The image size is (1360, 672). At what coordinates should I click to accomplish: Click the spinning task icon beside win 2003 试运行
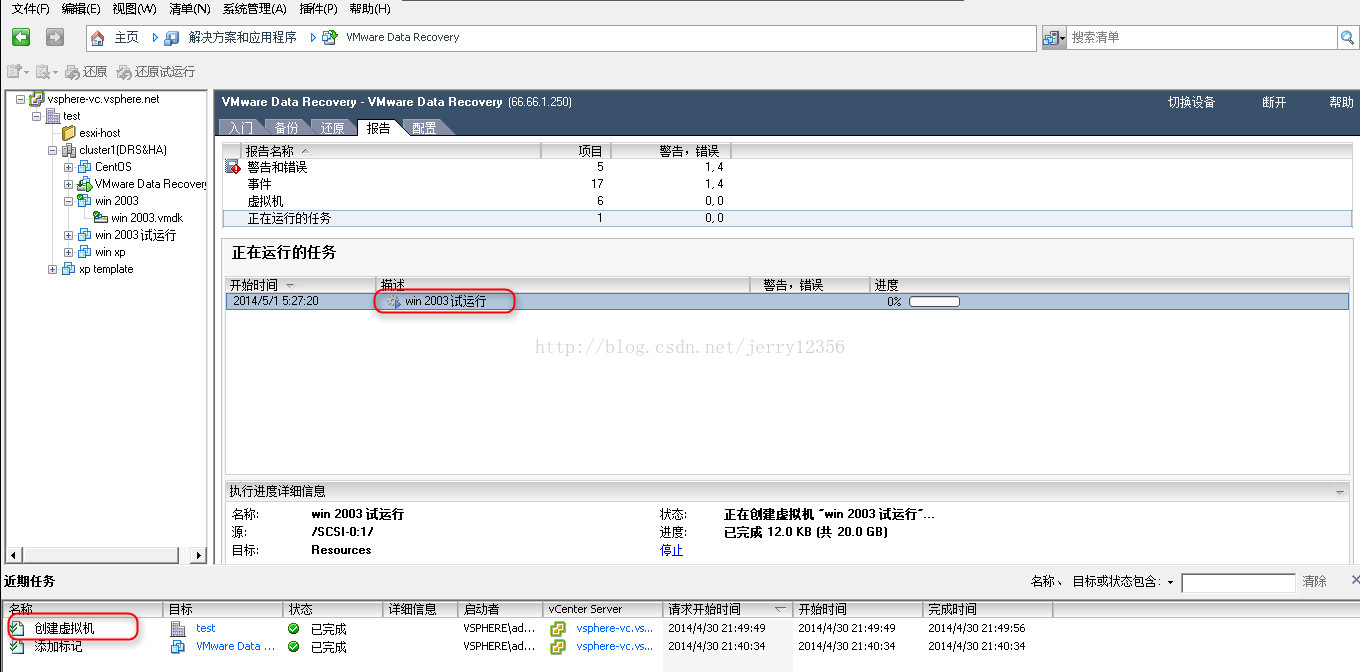[393, 301]
